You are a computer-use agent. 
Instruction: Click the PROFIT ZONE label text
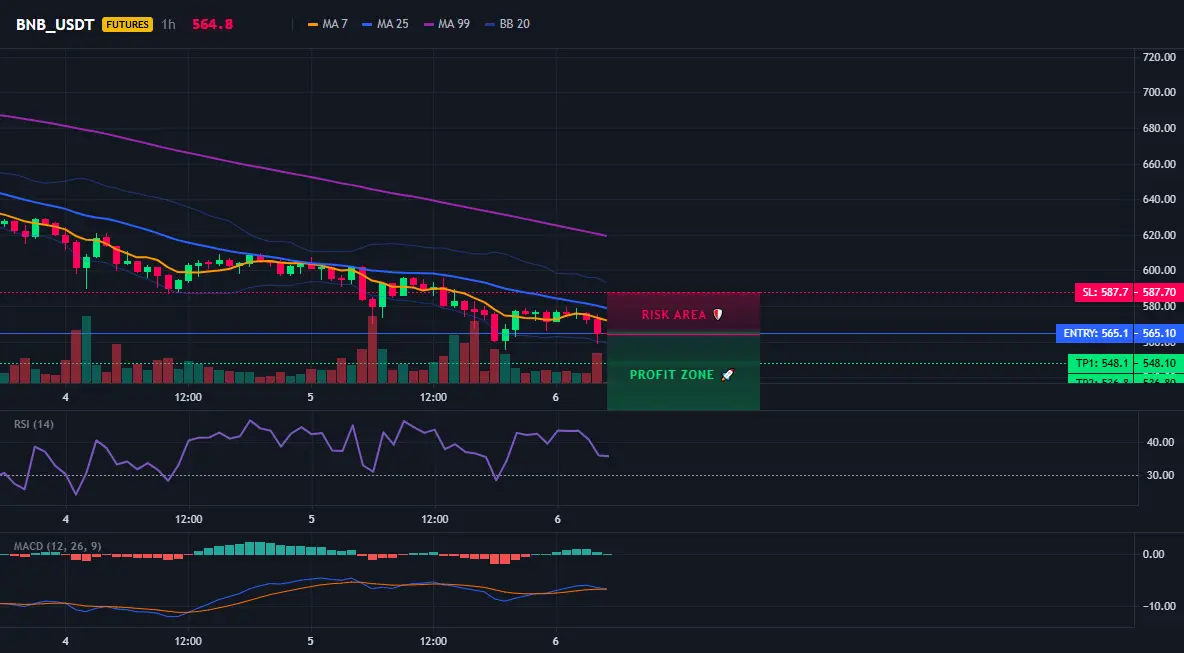coord(671,374)
